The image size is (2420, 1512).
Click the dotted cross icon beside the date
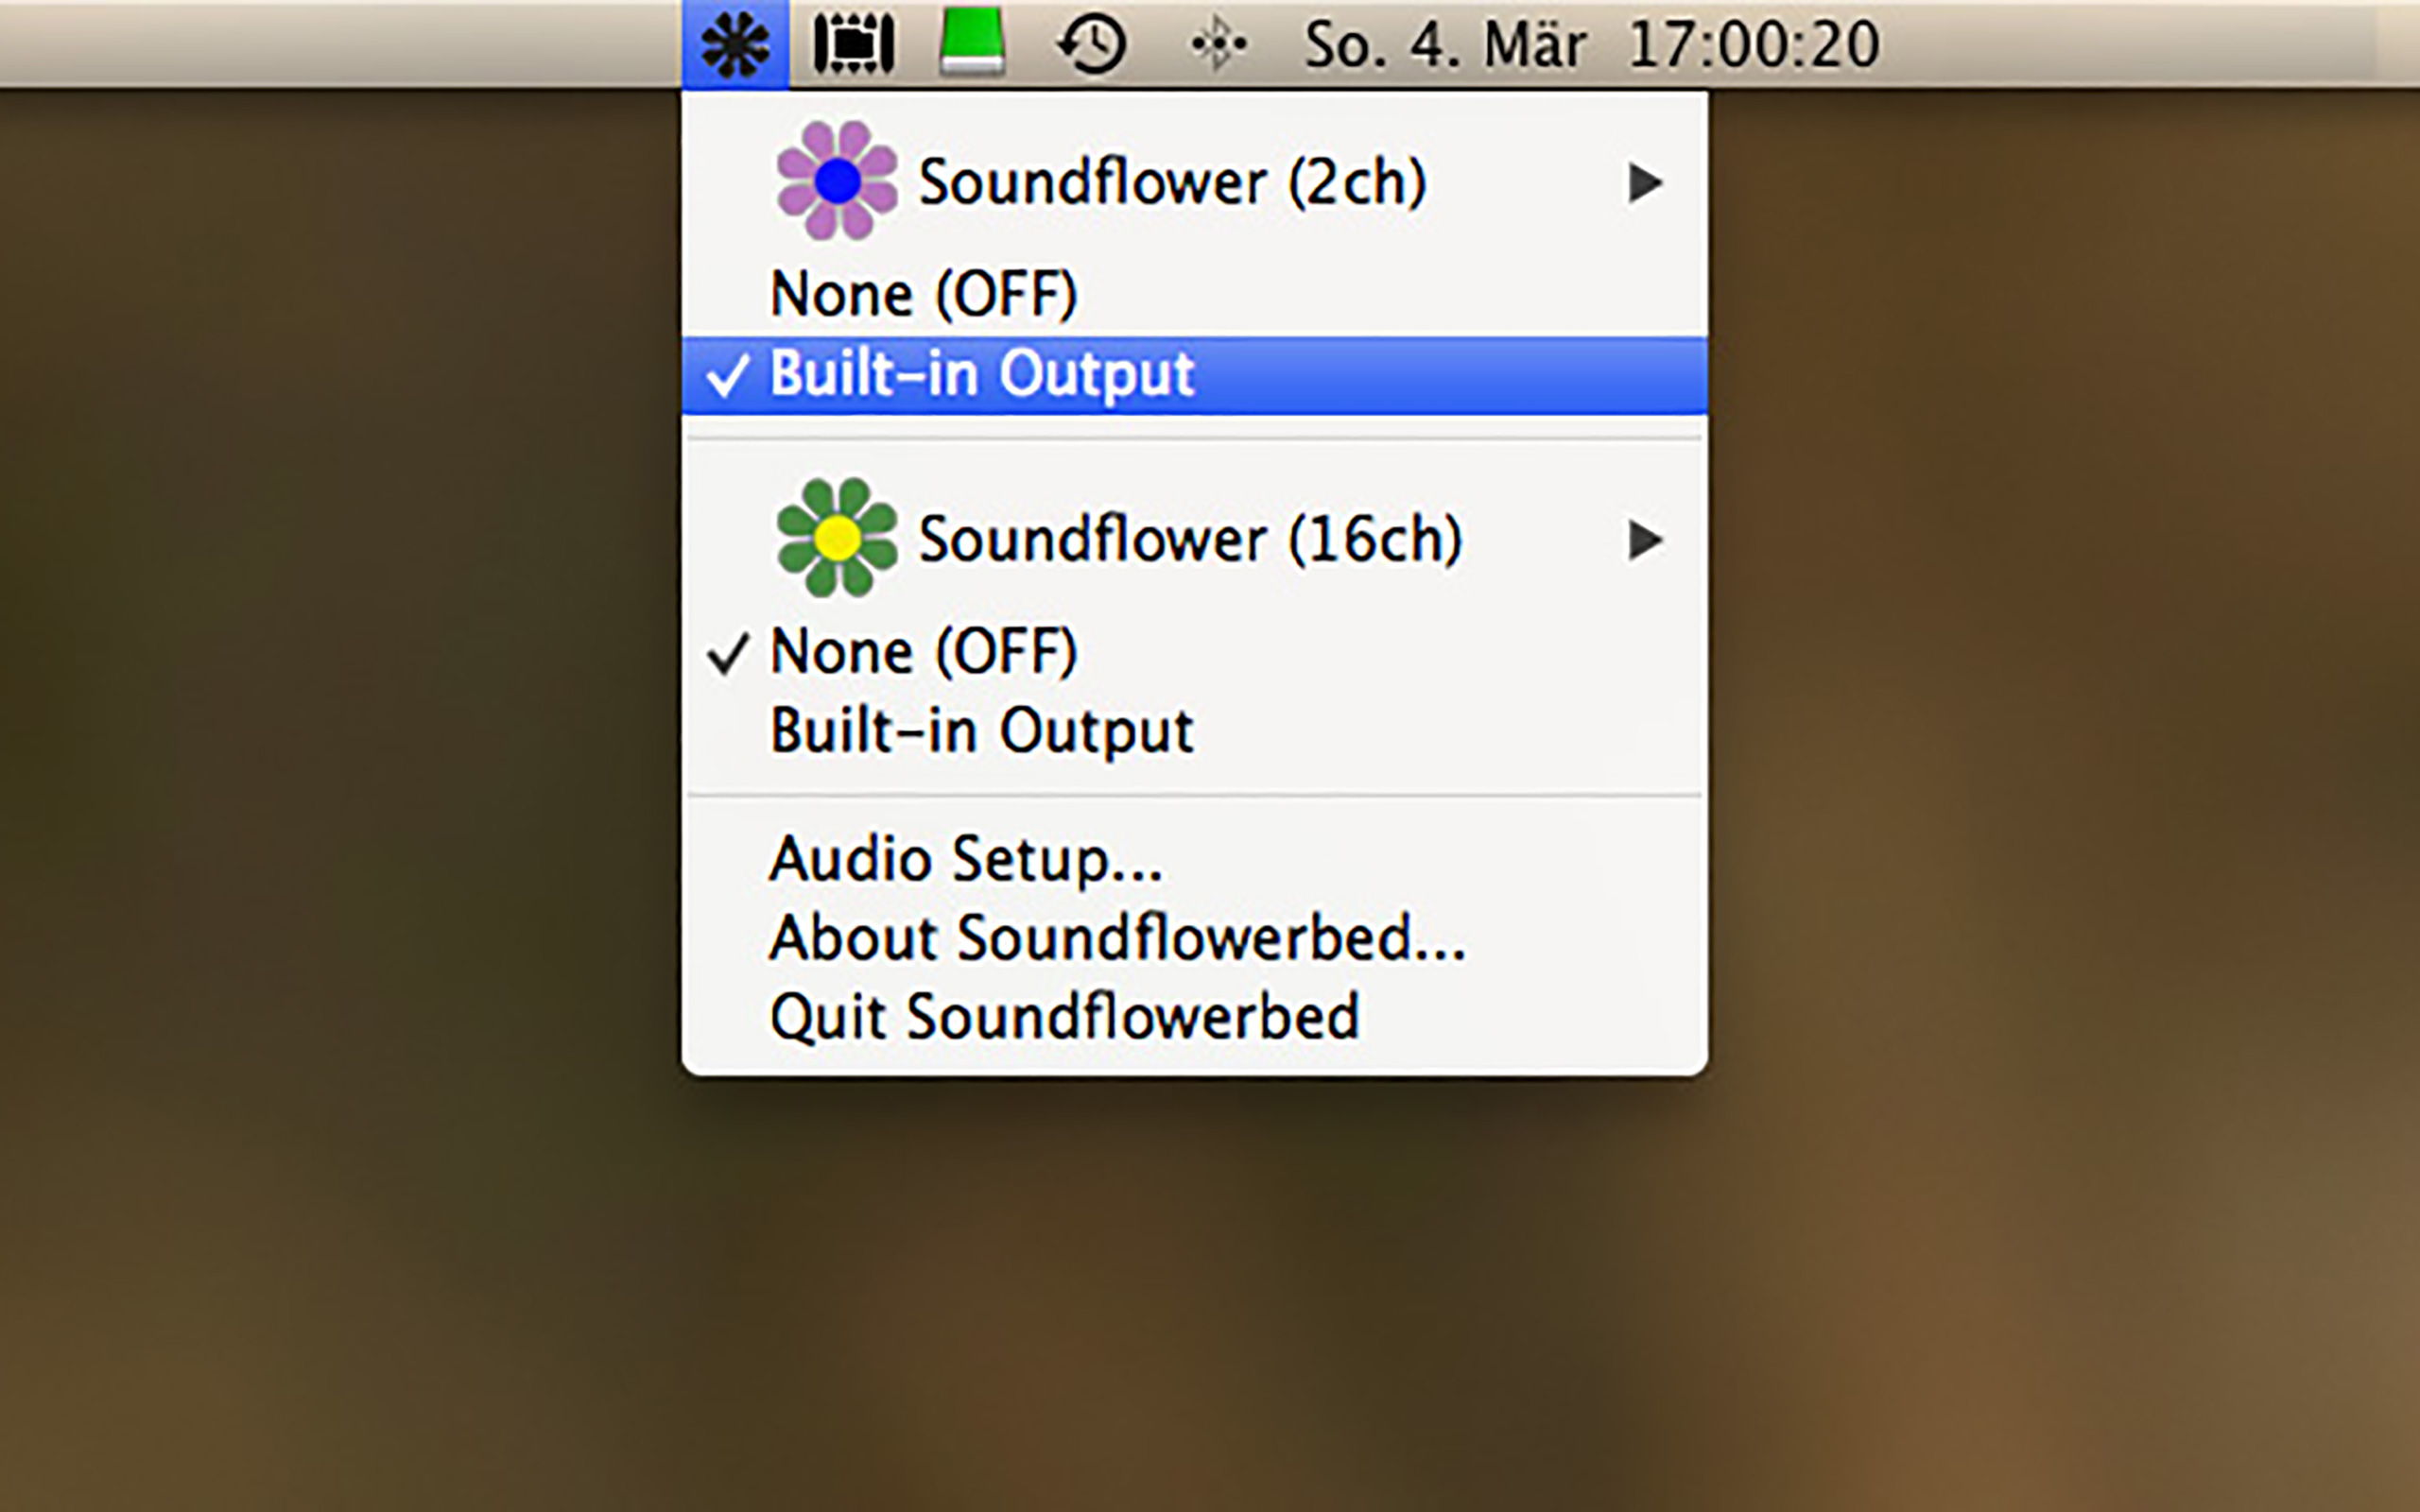click(x=1218, y=44)
